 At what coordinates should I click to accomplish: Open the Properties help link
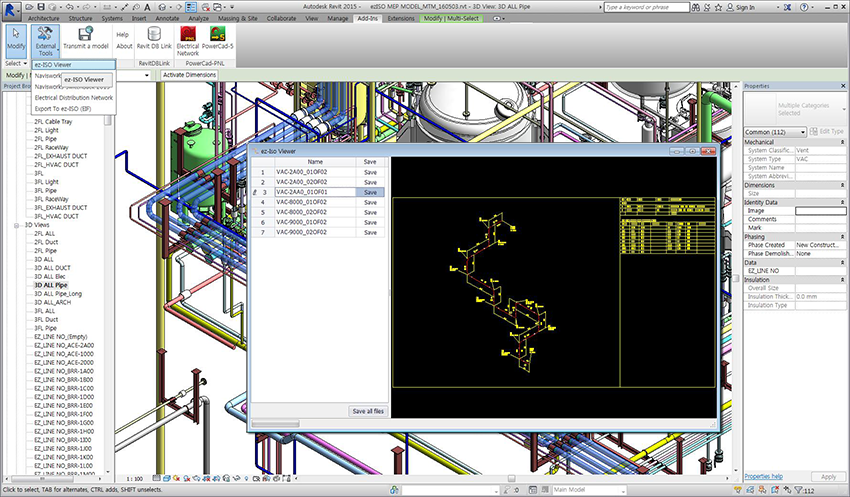tap(766, 476)
